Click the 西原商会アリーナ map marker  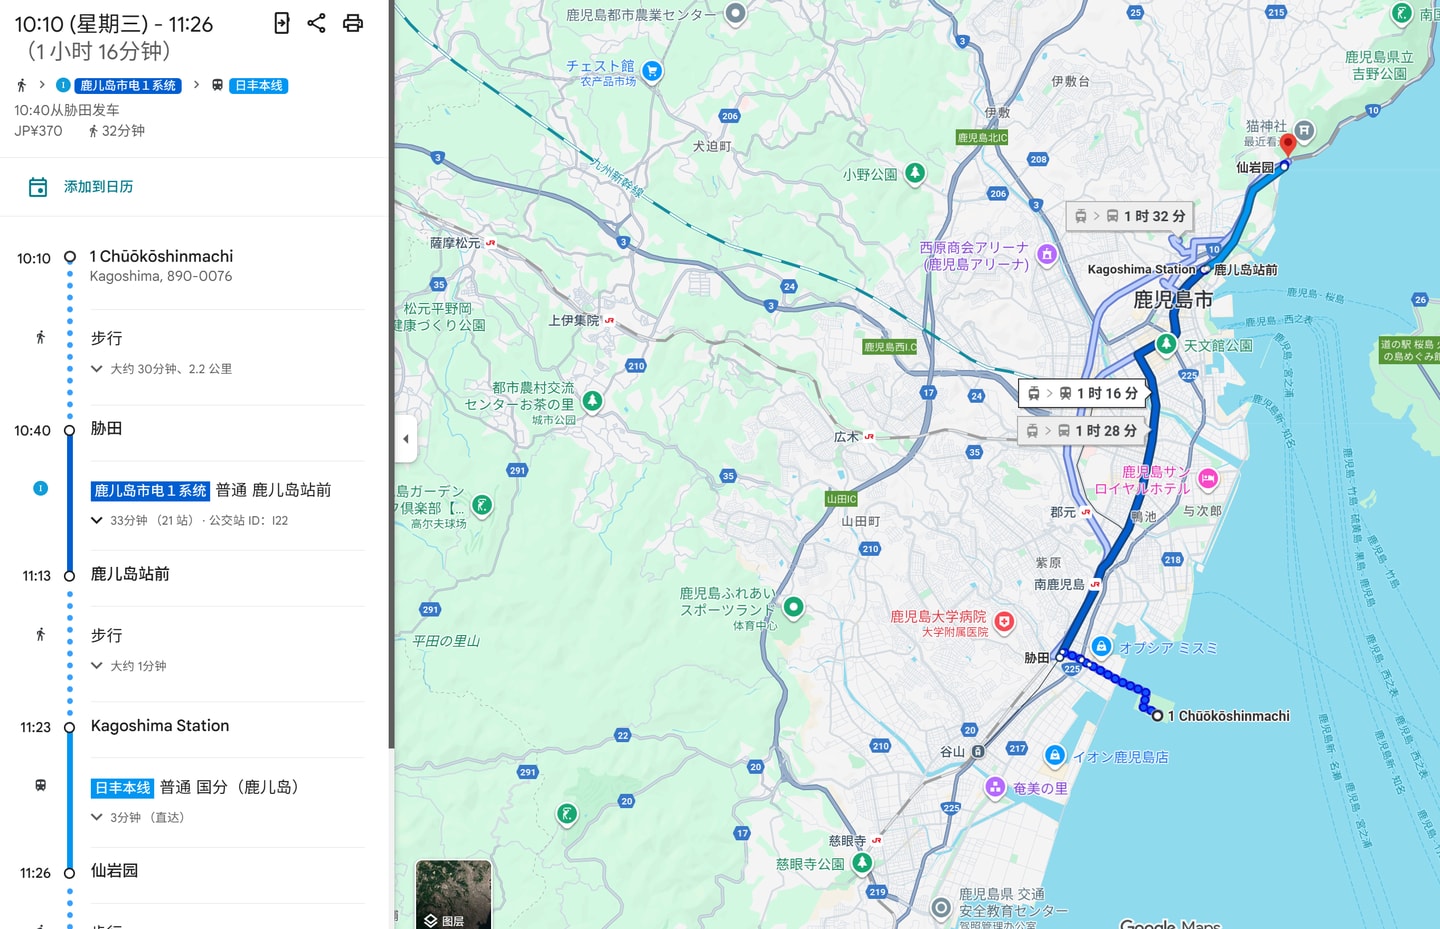point(1047,254)
